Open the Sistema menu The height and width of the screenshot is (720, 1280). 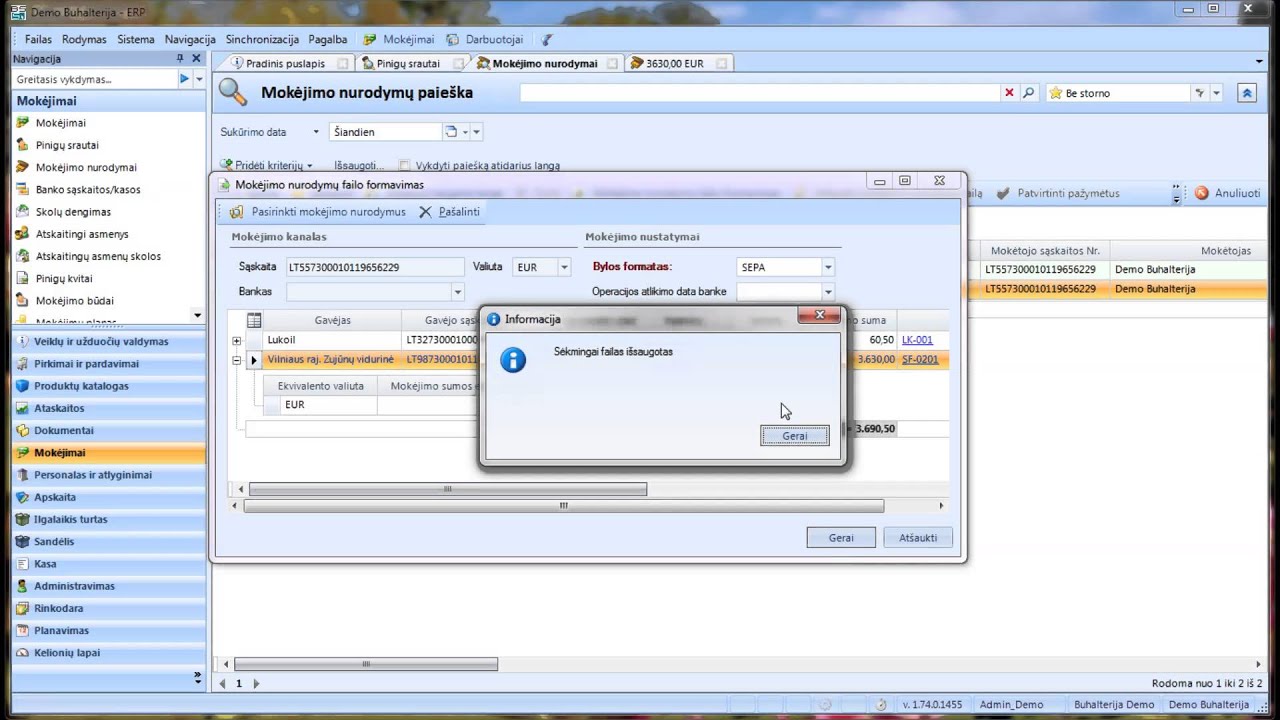pyautogui.click(x=136, y=39)
